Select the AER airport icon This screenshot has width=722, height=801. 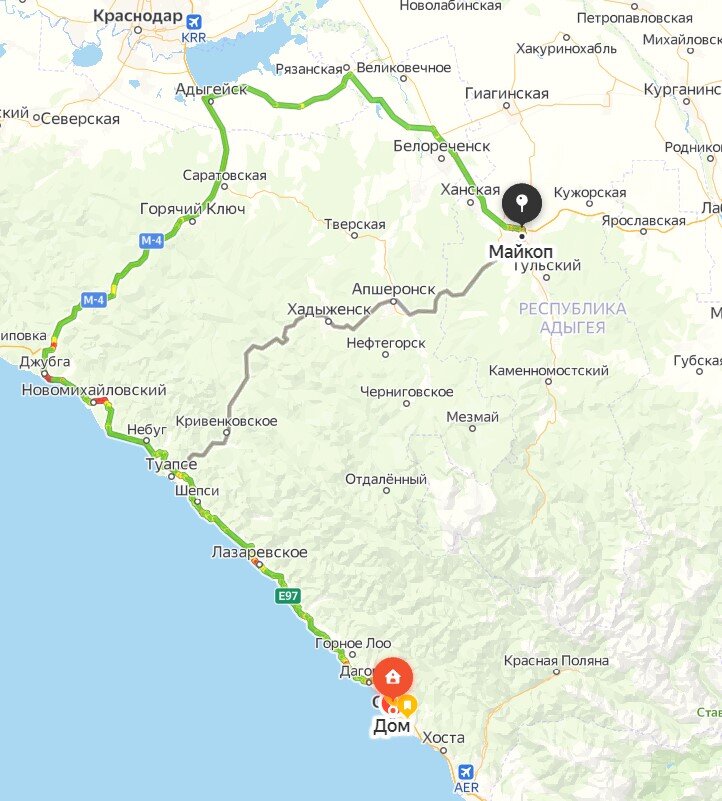465,771
